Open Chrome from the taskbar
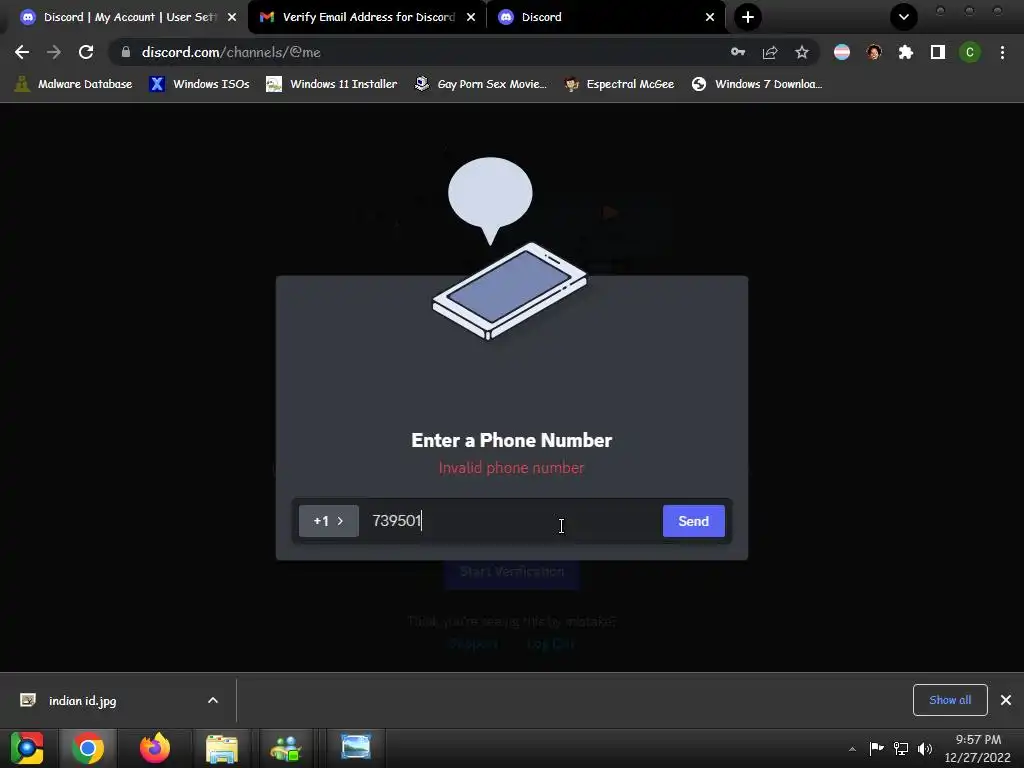Screen dimensions: 1024x768 coord(88,748)
